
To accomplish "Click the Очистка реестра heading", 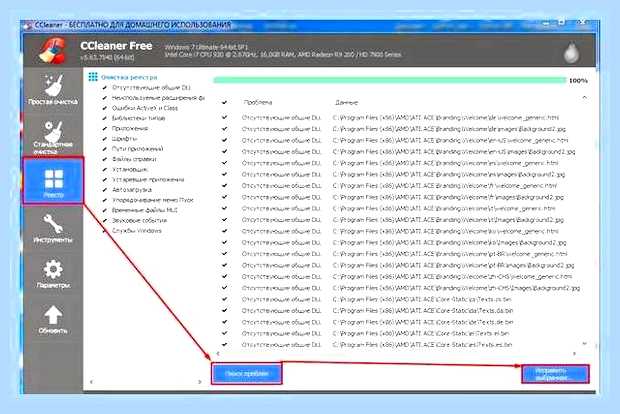I will tap(129, 77).
